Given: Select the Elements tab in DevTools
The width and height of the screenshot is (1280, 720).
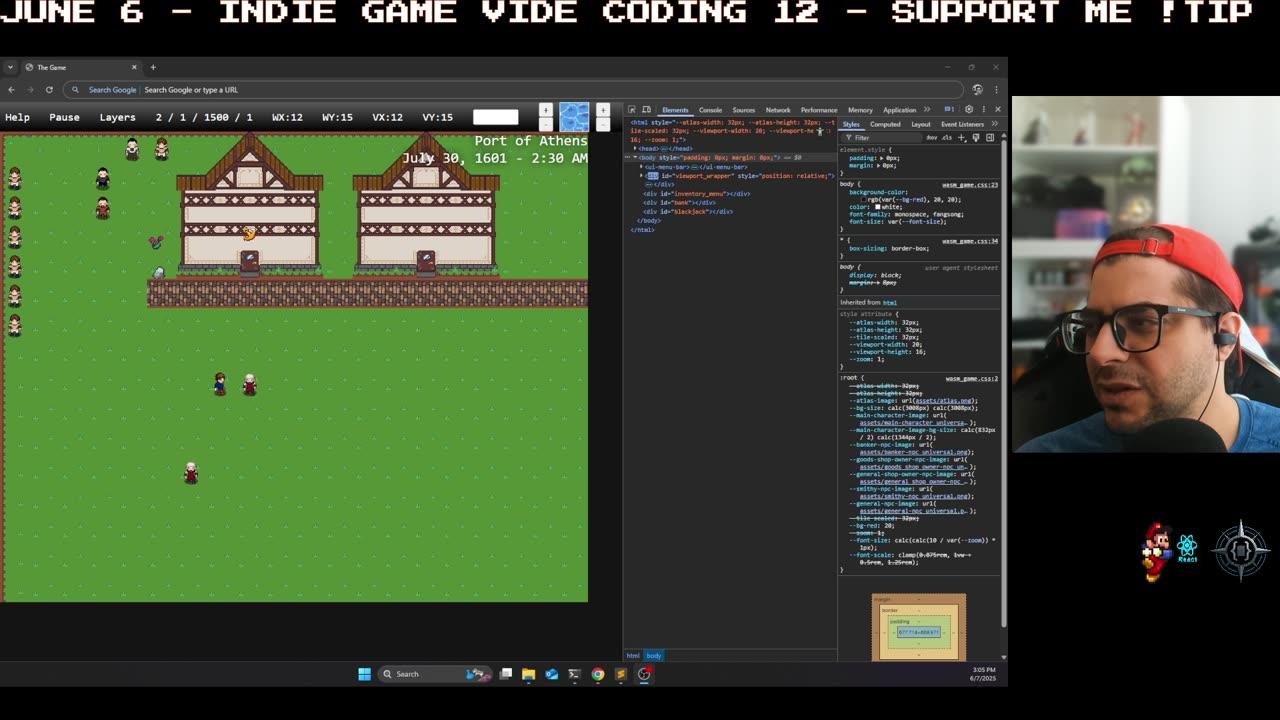Looking at the screenshot, I should click(675, 110).
